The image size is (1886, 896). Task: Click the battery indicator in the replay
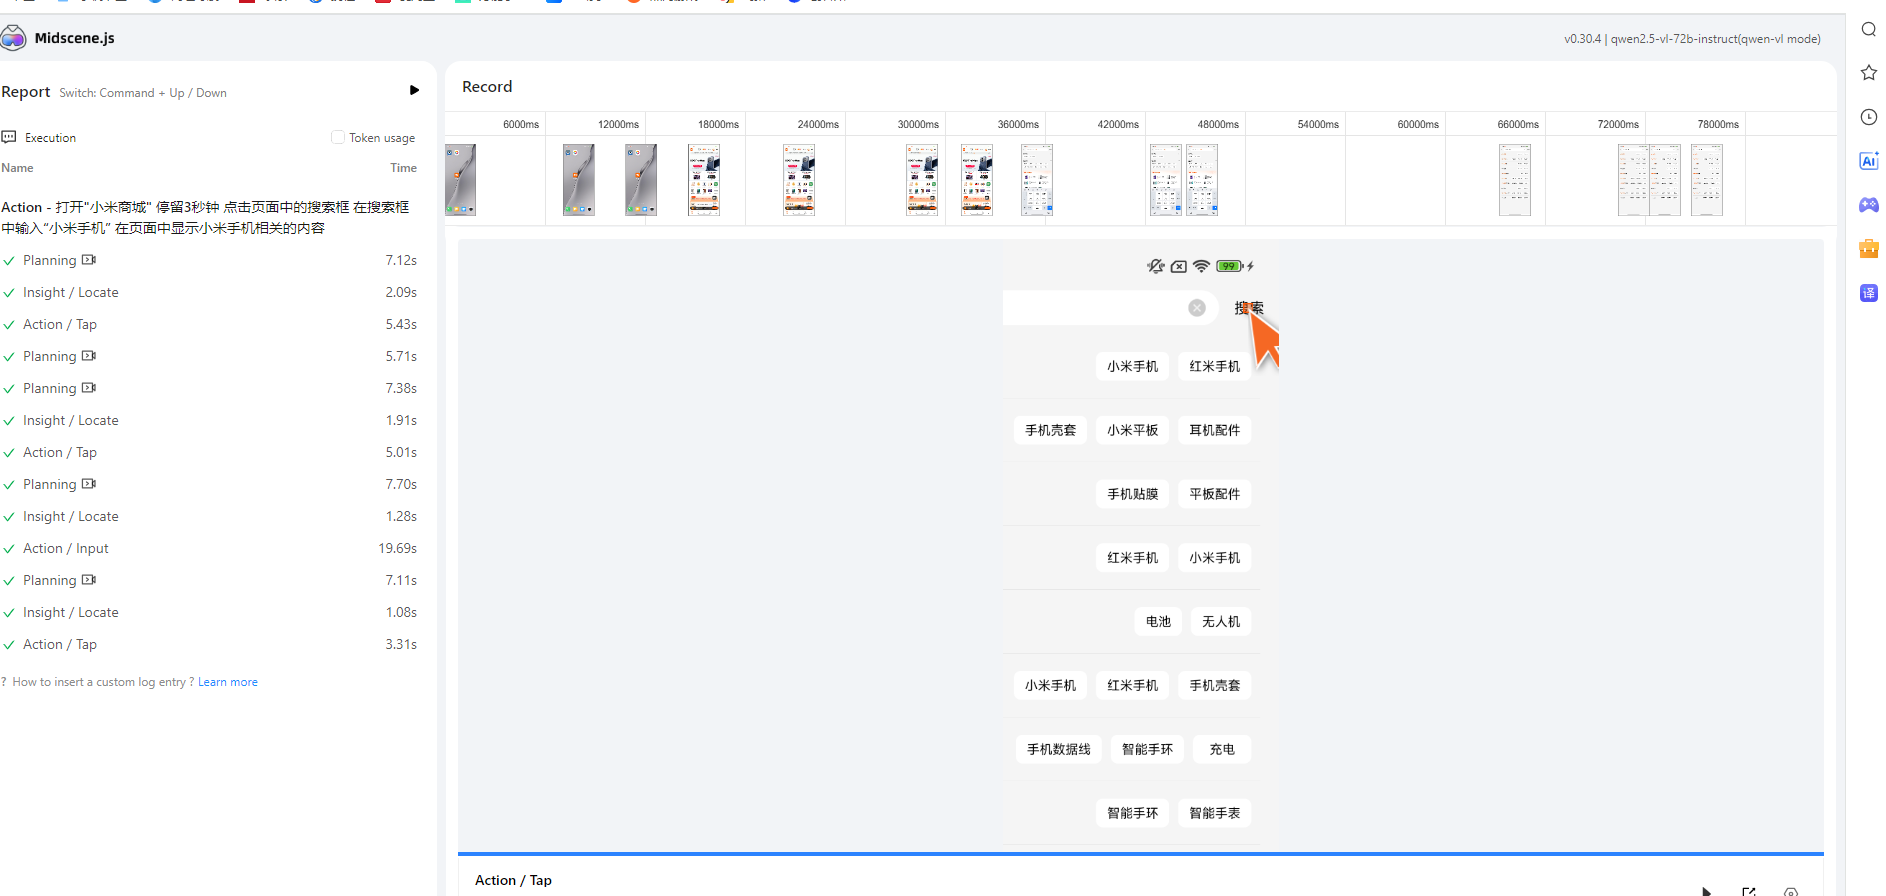point(1230,266)
